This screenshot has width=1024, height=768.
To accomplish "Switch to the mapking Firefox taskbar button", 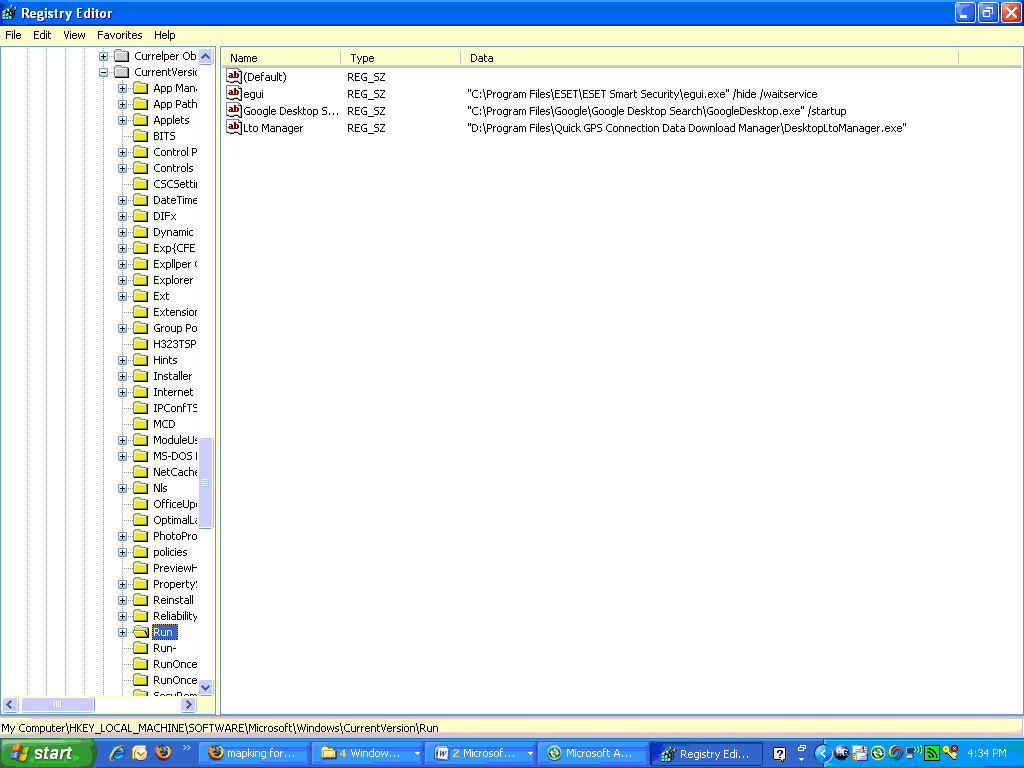I will pyautogui.click(x=253, y=754).
